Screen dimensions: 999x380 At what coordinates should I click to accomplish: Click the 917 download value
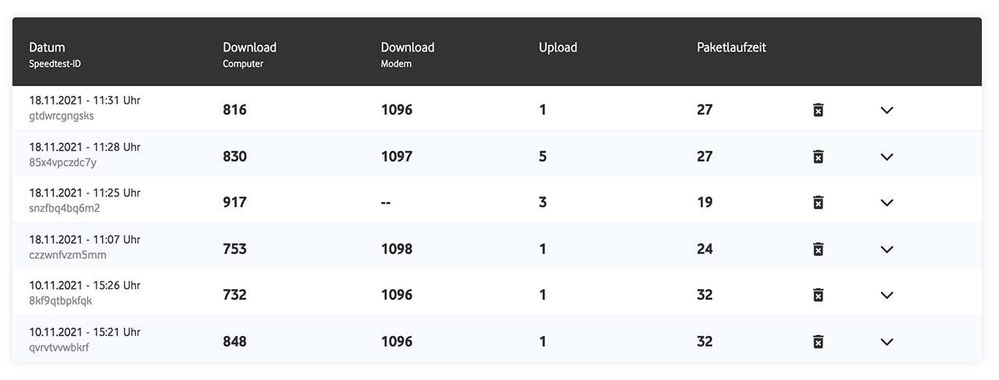tap(234, 203)
